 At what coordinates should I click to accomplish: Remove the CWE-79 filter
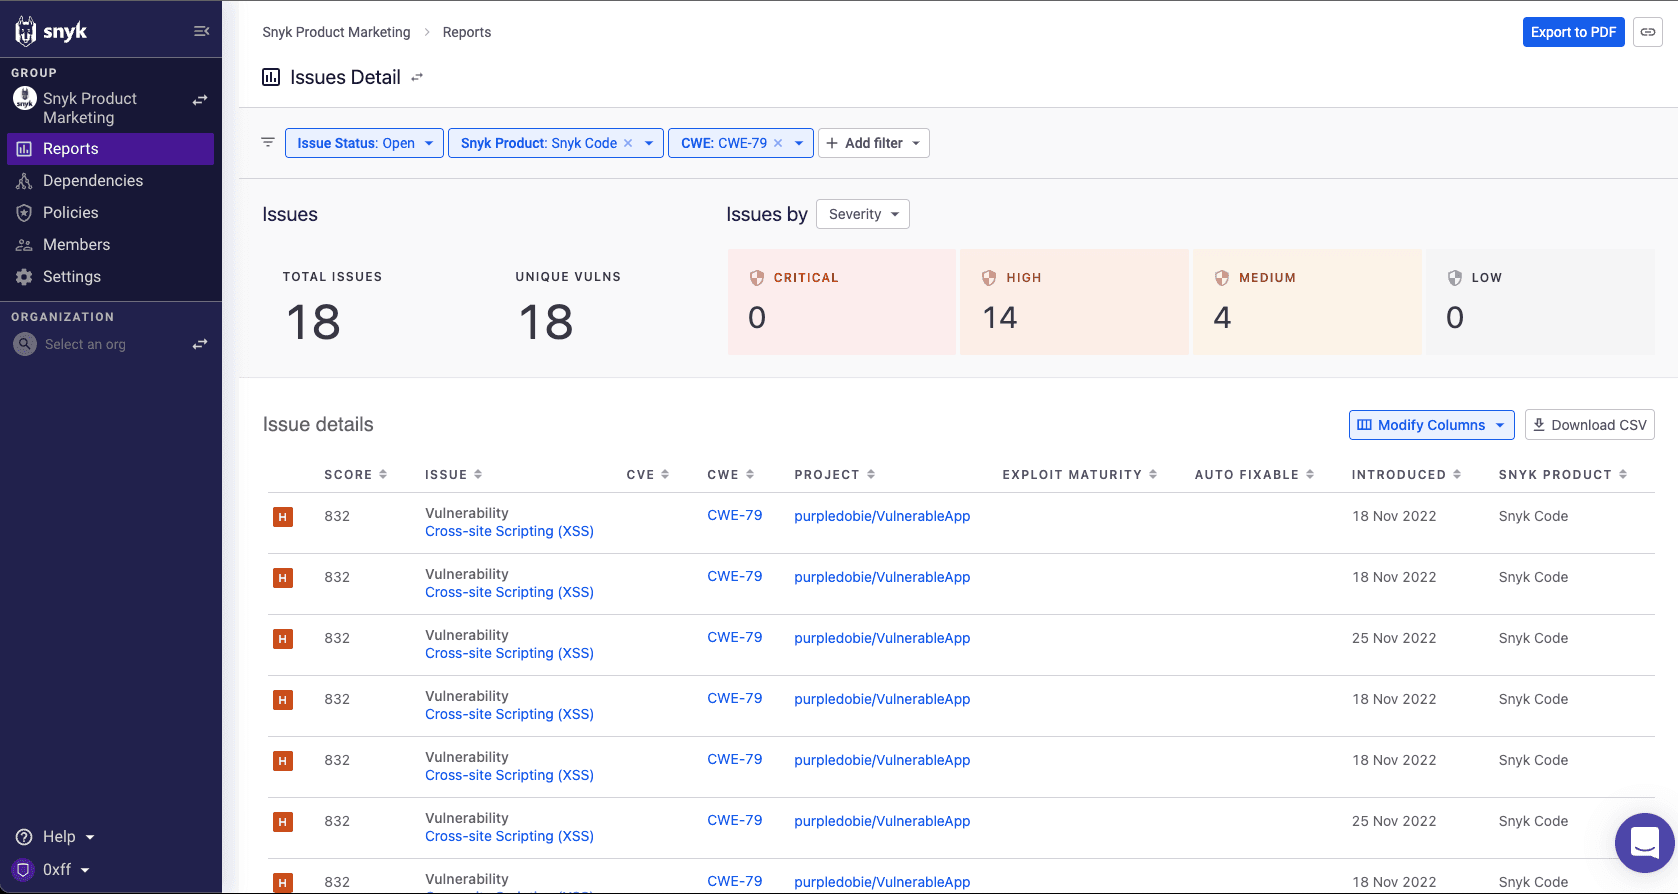(x=778, y=143)
